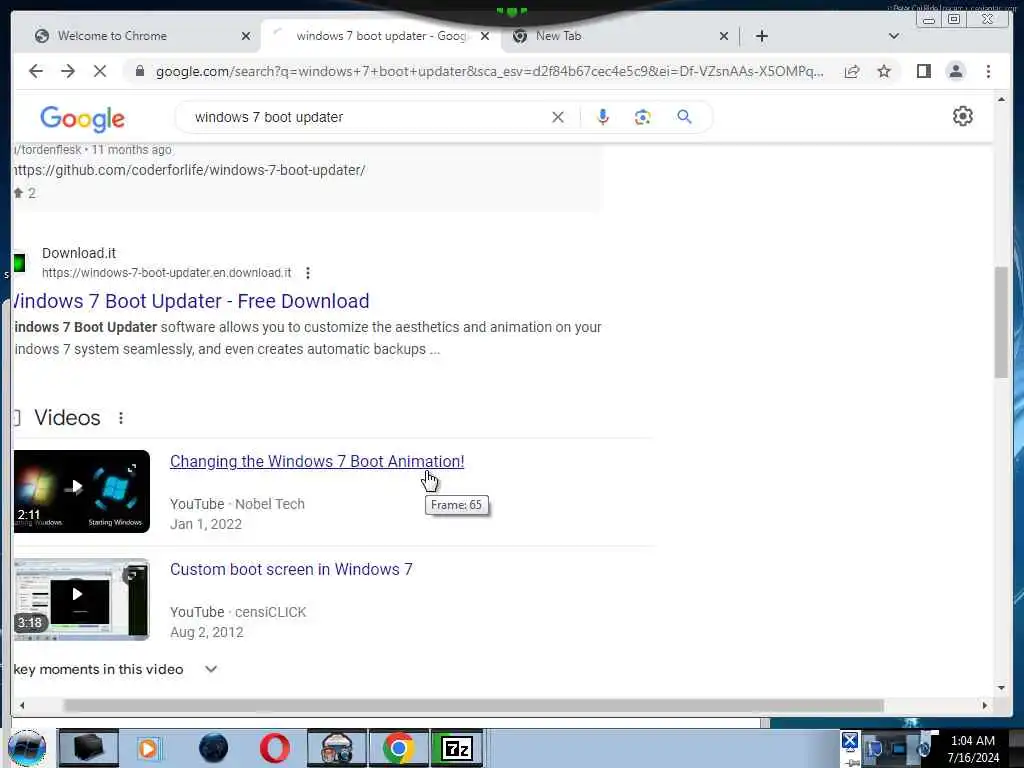Share this page using the share icon
This screenshot has height=768, width=1024.
point(852,71)
